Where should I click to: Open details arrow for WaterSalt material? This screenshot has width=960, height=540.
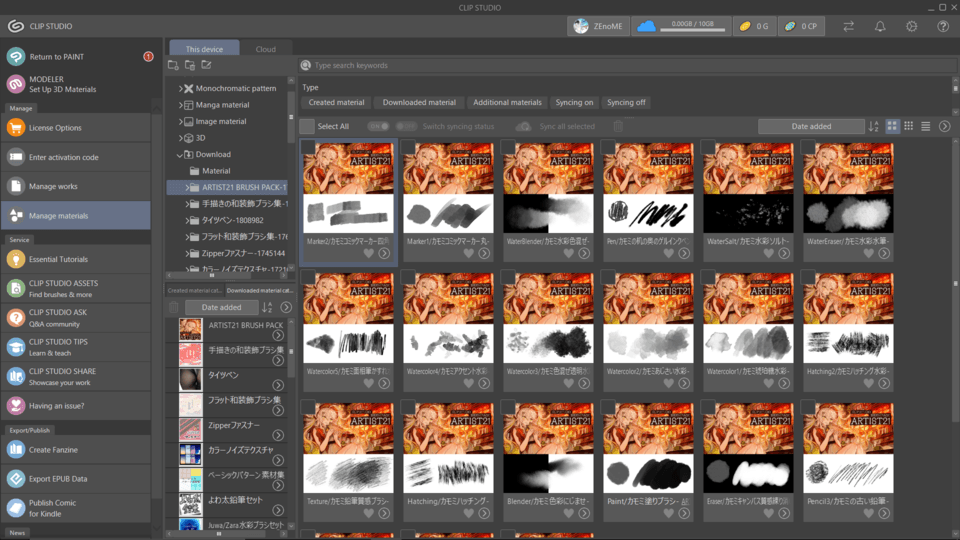pos(784,253)
